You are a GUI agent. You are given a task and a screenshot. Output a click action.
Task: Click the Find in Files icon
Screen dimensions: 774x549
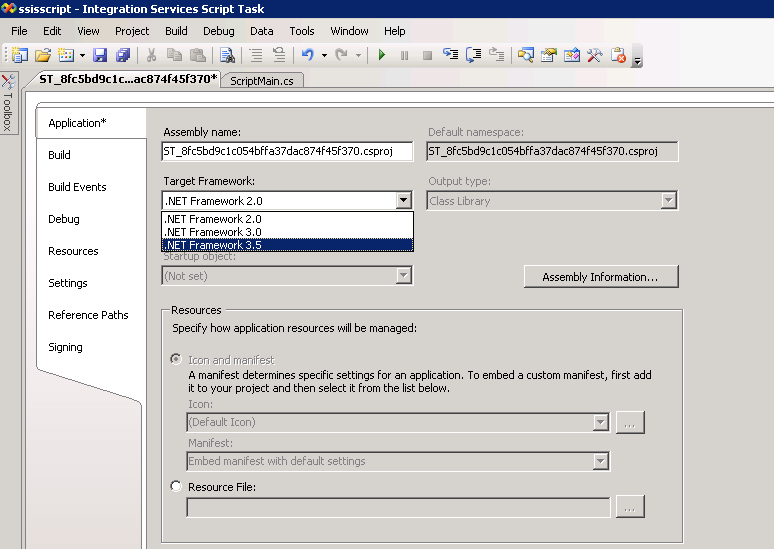tap(227, 55)
